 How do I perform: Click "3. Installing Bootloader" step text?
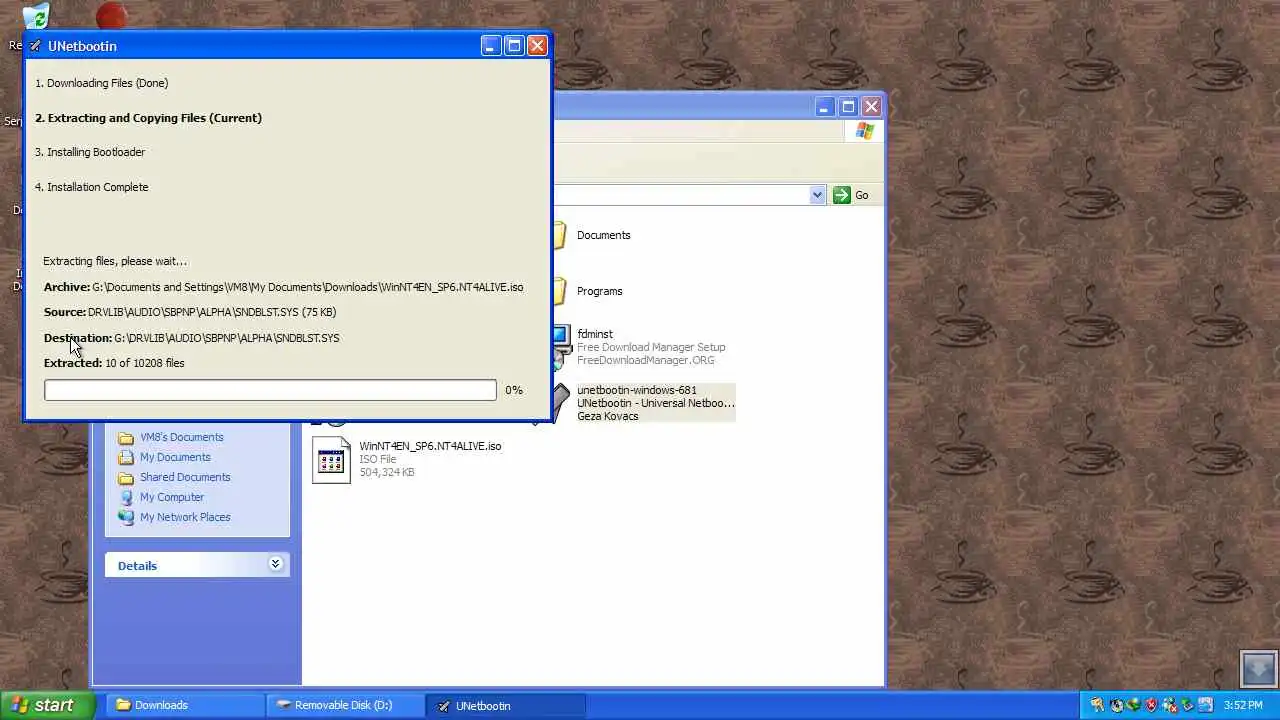pos(90,152)
